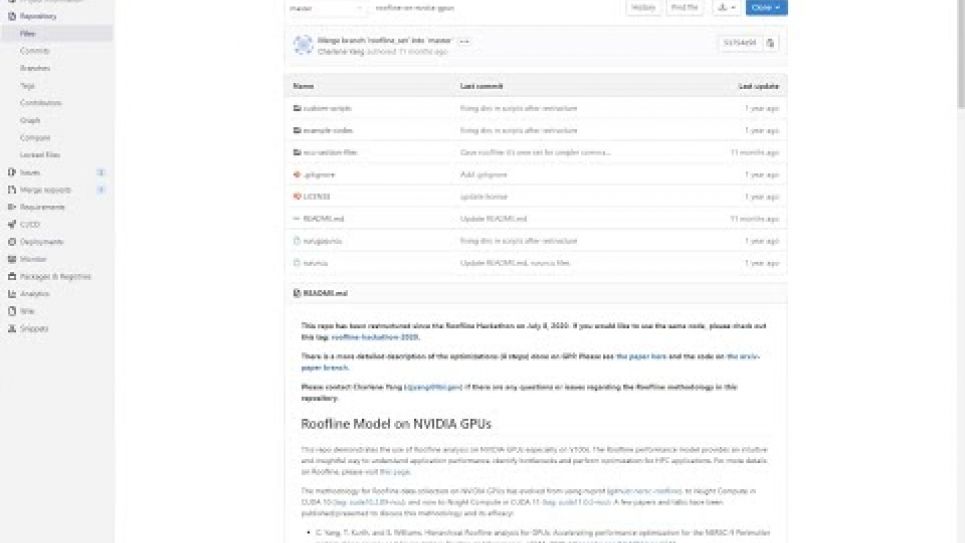Viewport: 965px width, 543px height.
Task: Click the Monitor icon in sidebar
Action: pos(12,259)
